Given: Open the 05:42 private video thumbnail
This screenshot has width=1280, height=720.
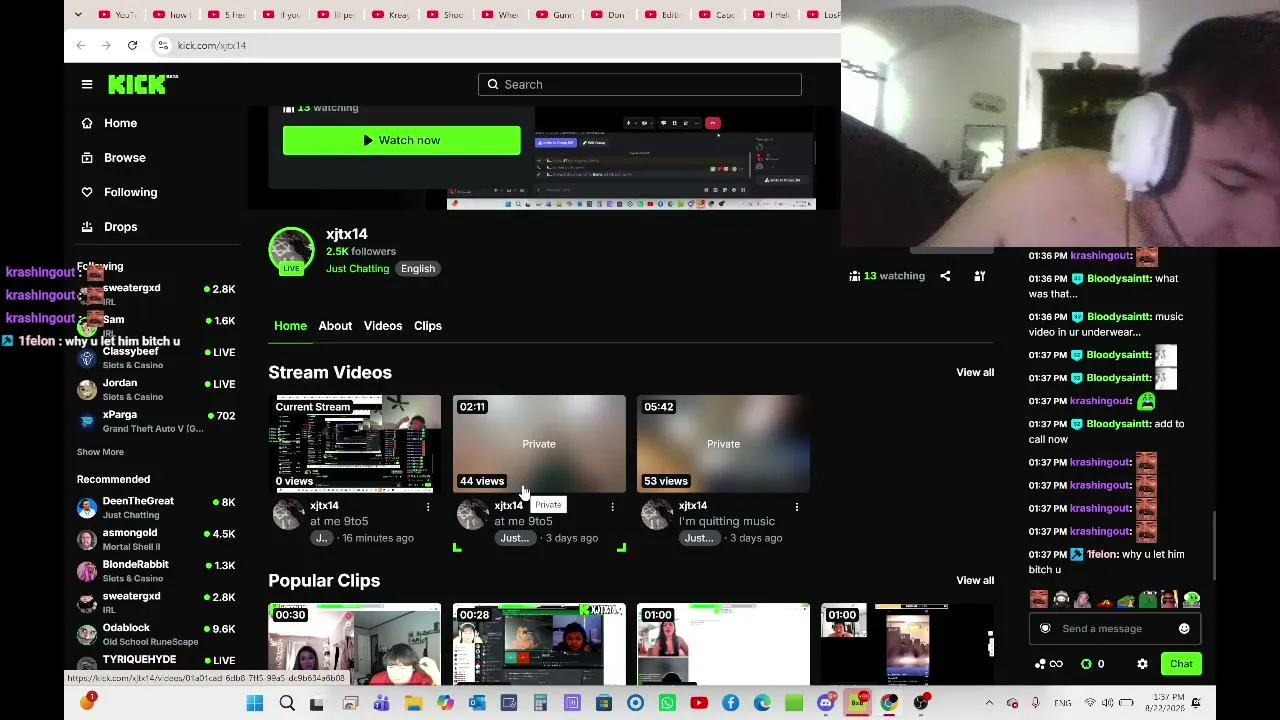Looking at the screenshot, I should coord(723,444).
